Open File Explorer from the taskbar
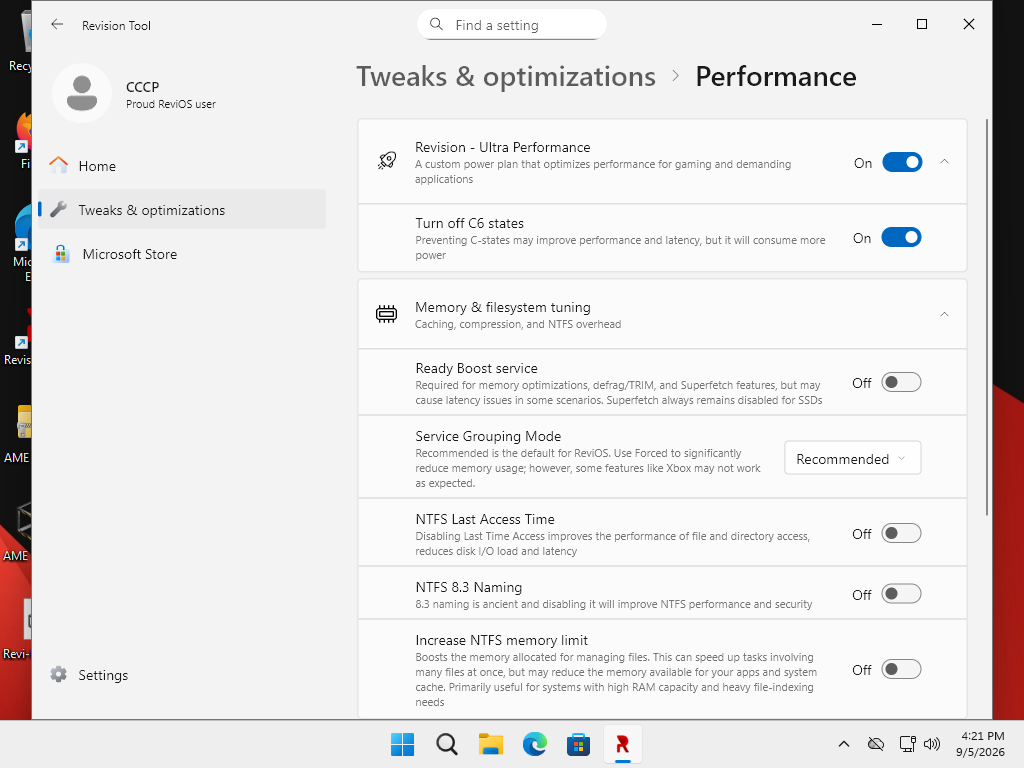This screenshot has width=1024, height=768. coord(490,744)
